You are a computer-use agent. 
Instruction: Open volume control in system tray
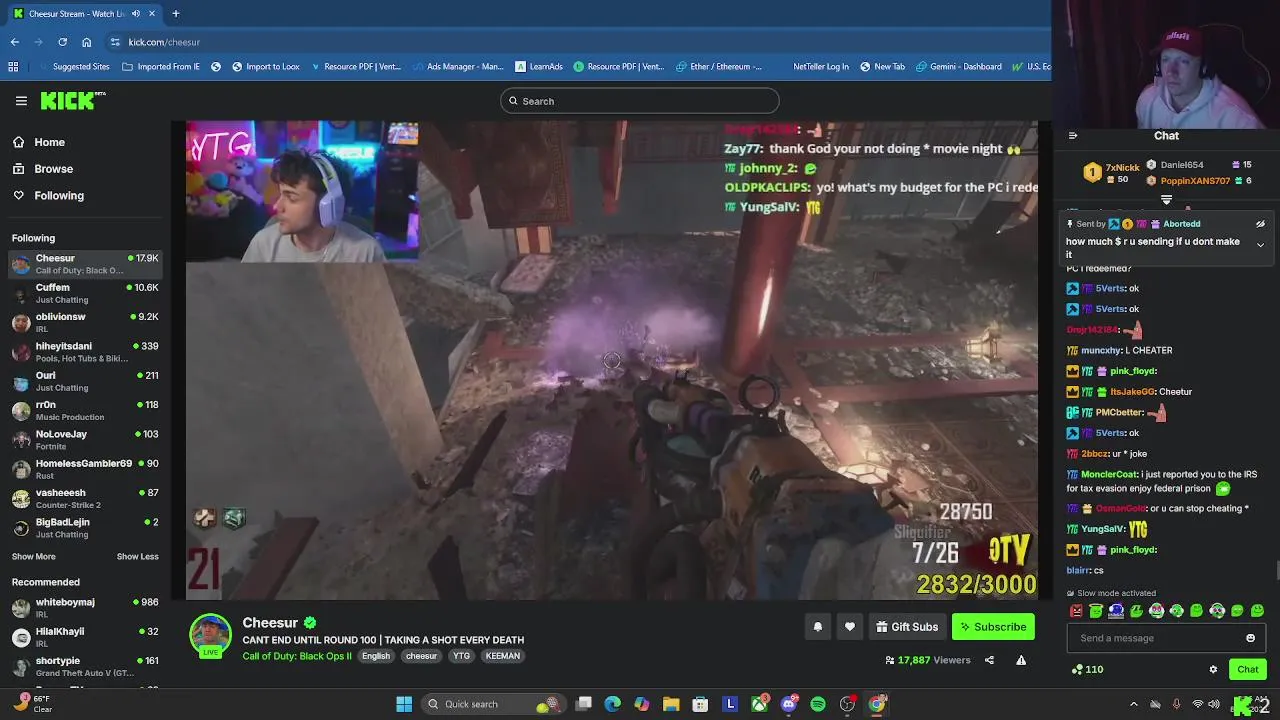click(1216, 704)
